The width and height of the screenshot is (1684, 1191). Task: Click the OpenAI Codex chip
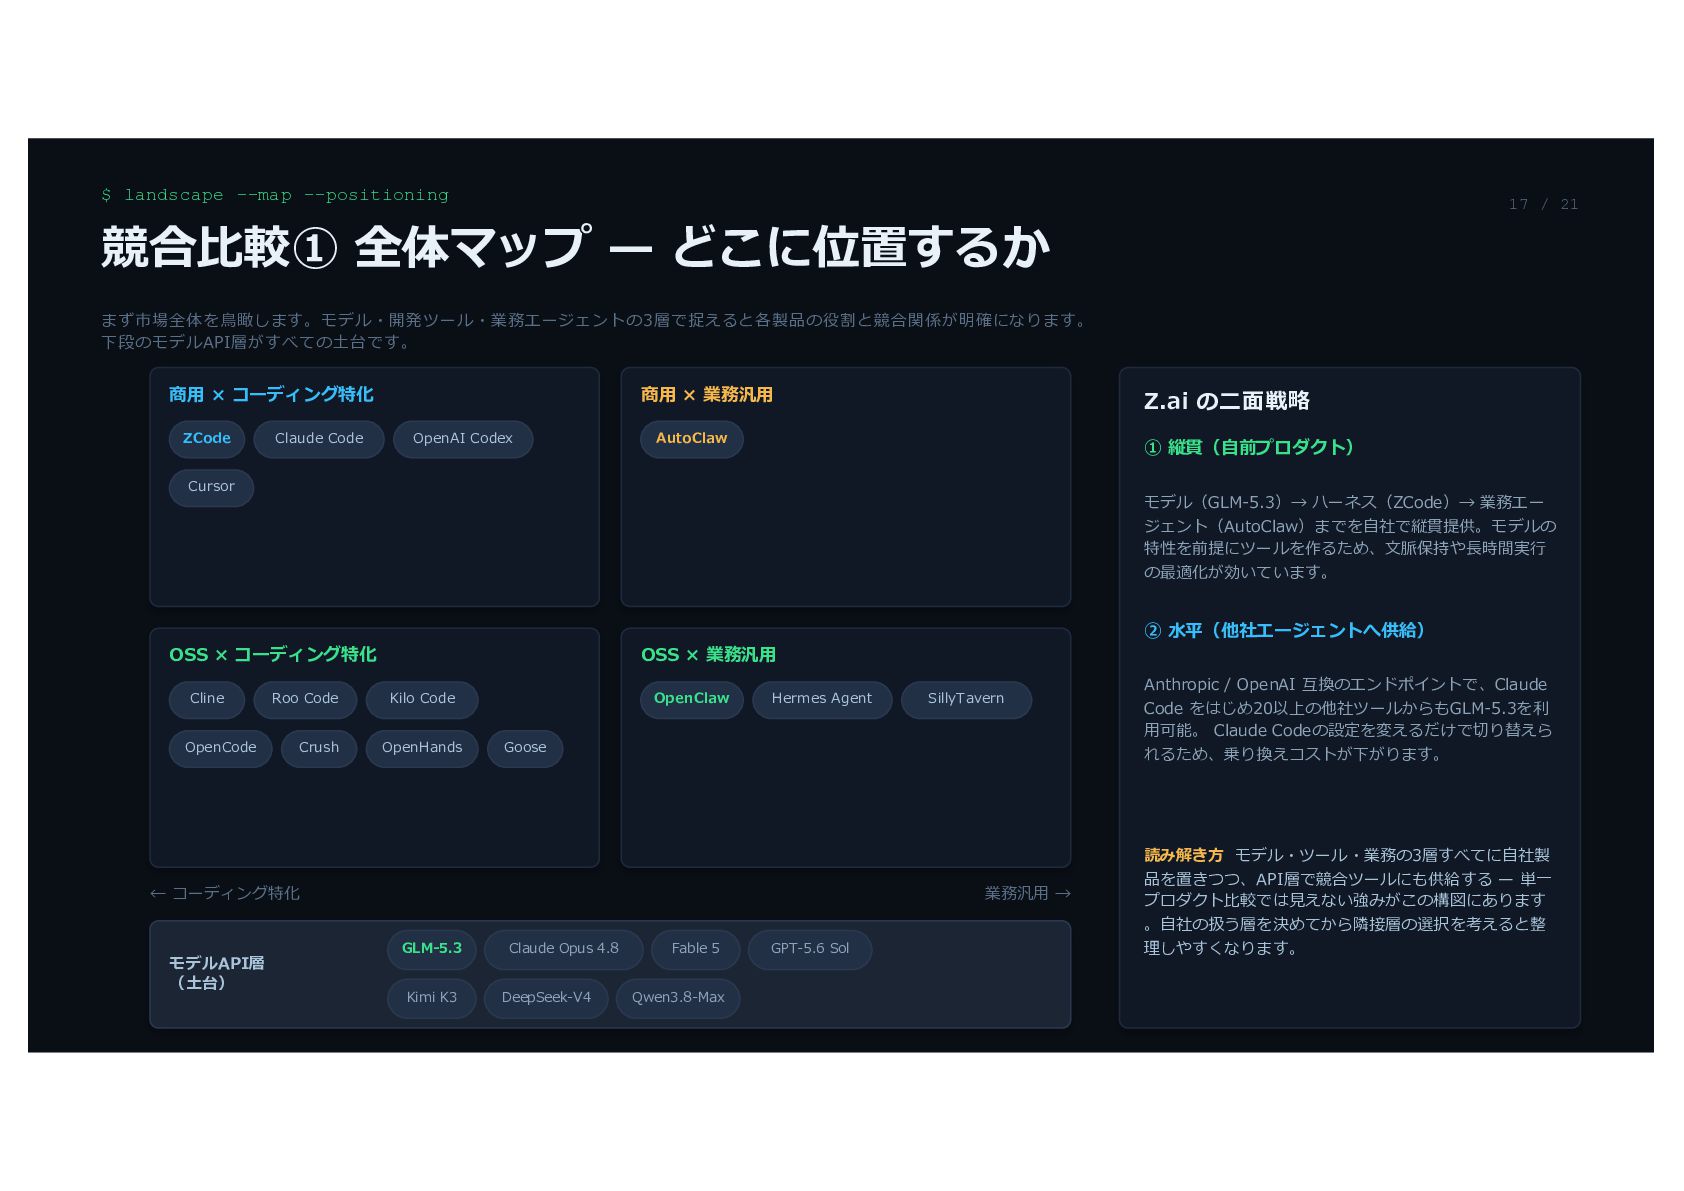pyautogui.click(x=463, y=439)
